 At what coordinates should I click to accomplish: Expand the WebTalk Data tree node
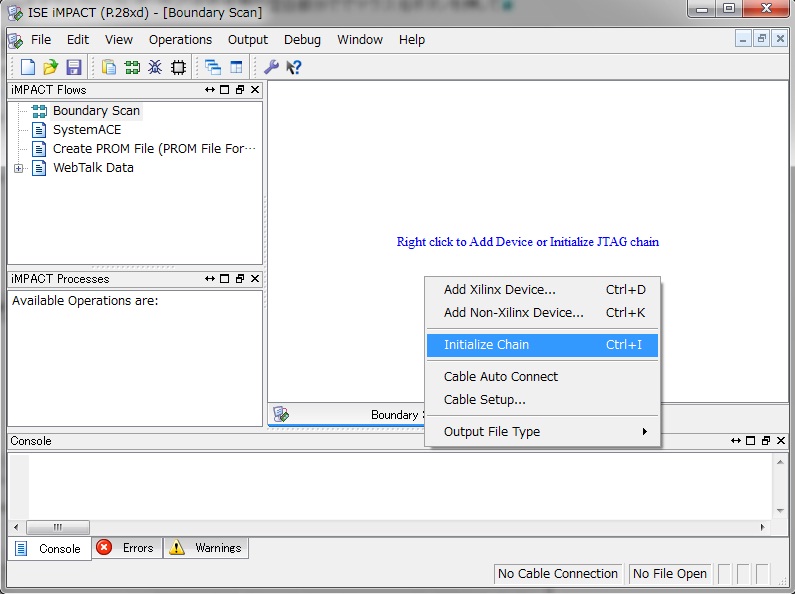coord(19,168)
